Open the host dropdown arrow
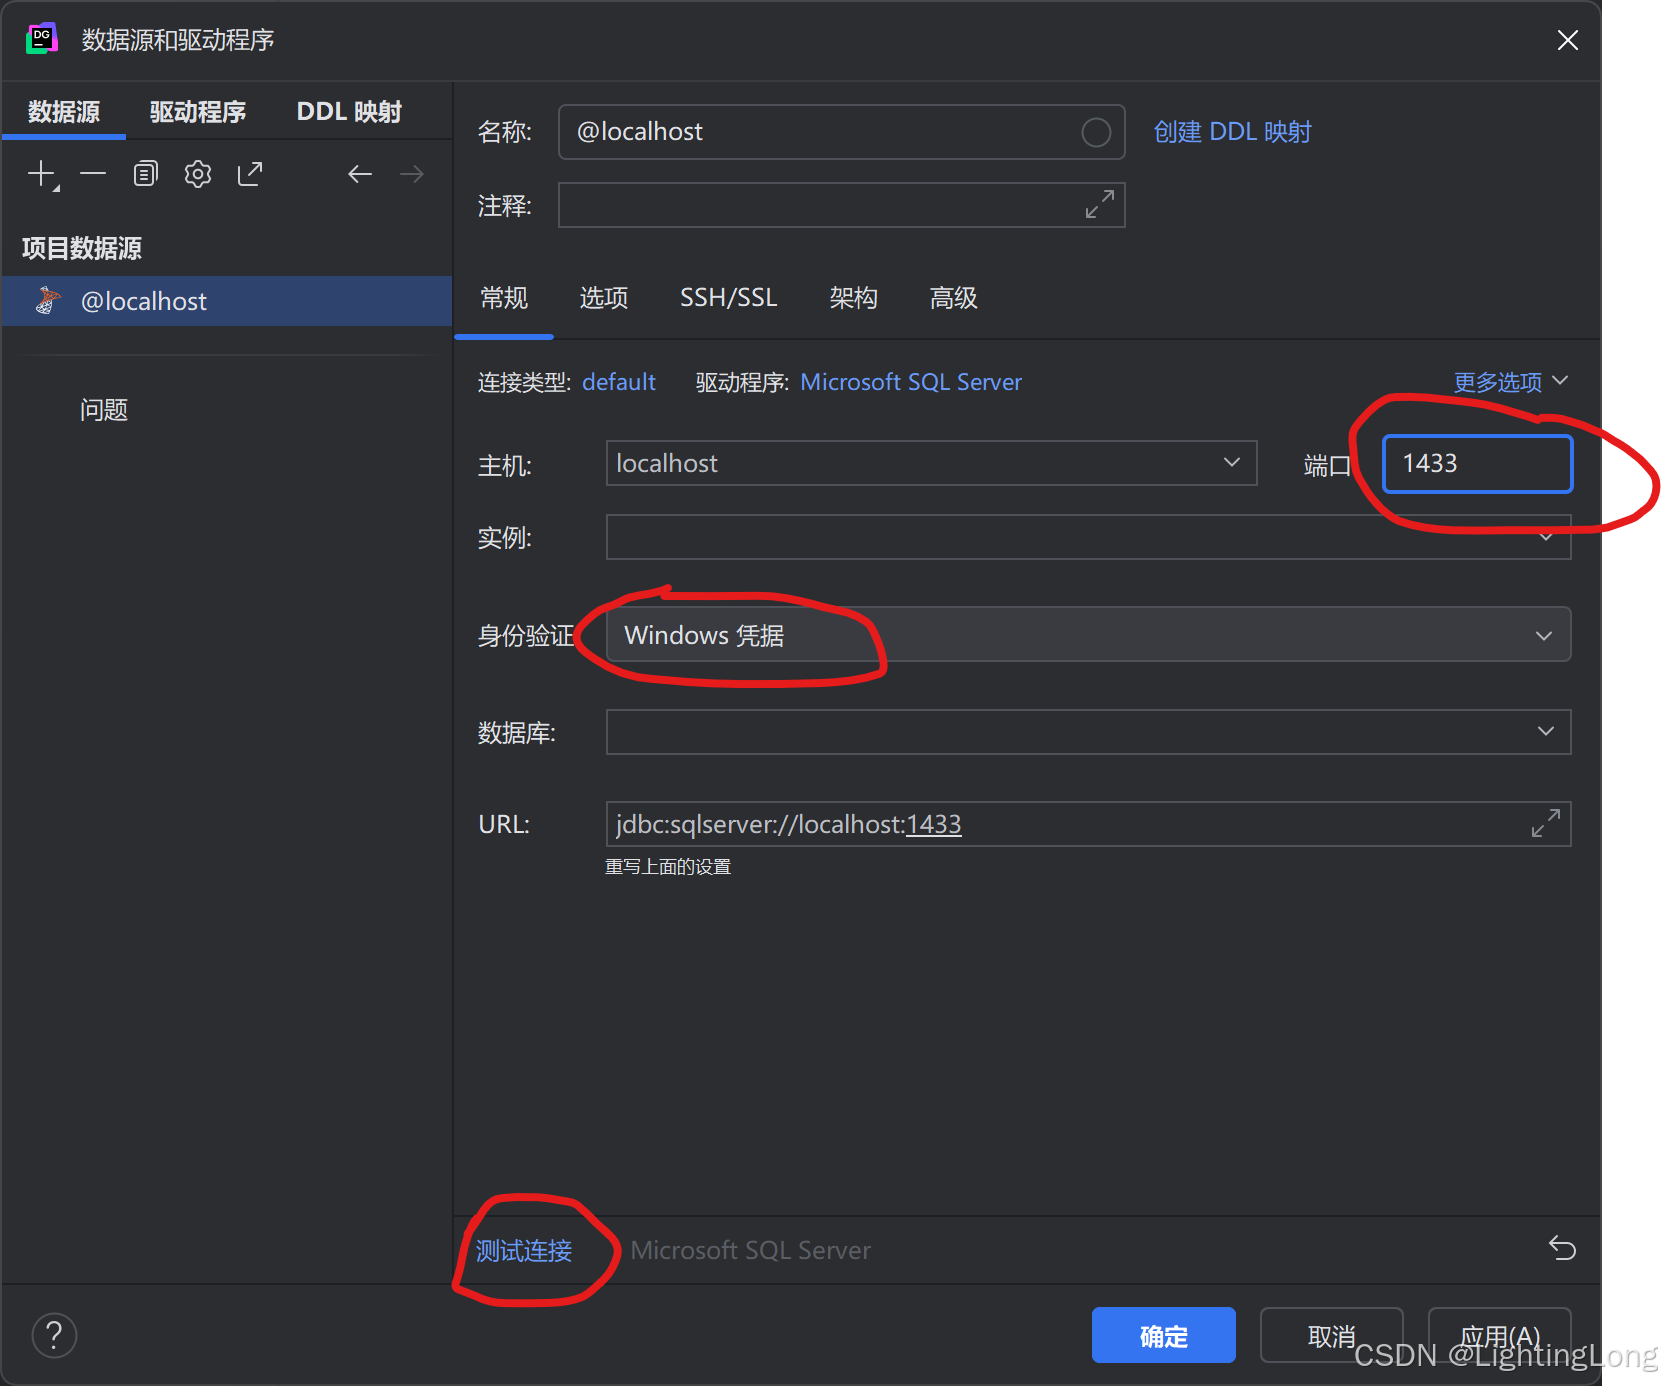The width and height of the screenshot is (1662, 1386). (x=1232, y=463)
